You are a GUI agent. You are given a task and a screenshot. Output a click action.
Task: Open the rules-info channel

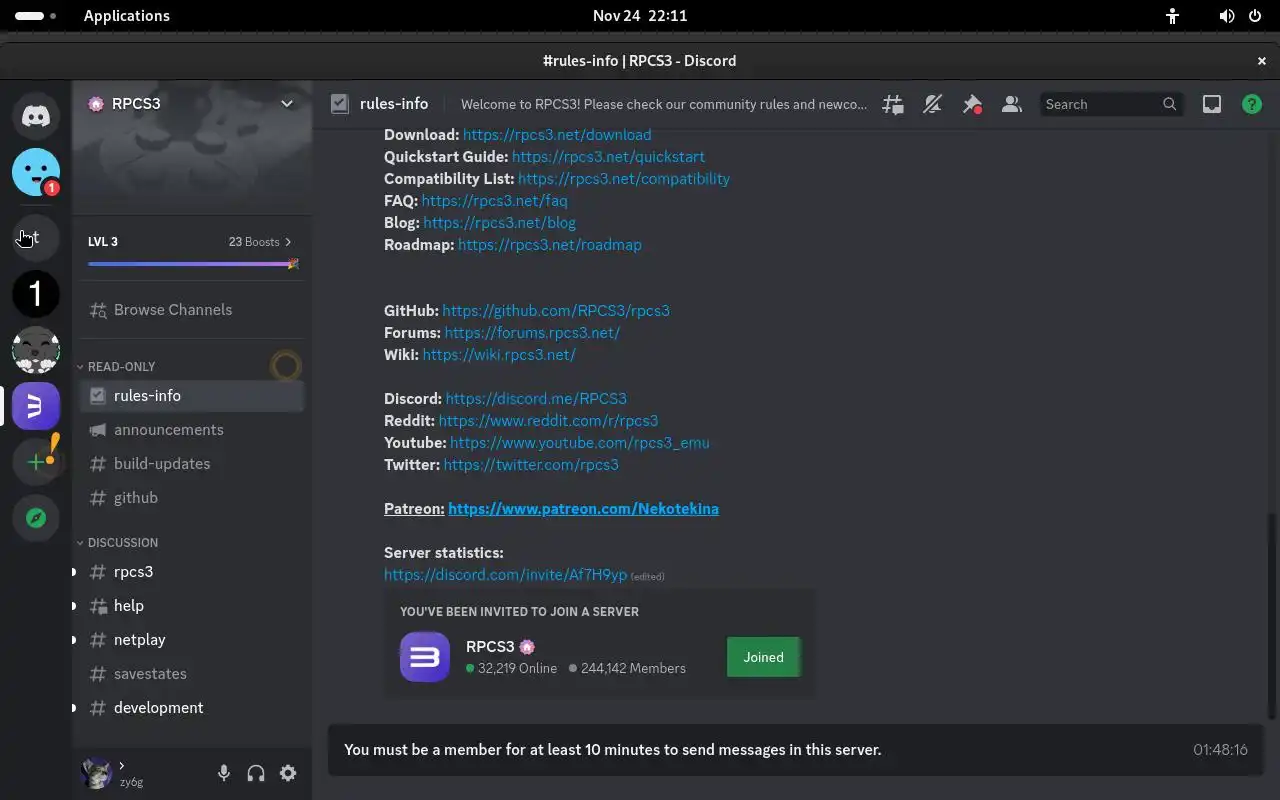(192, 396)
